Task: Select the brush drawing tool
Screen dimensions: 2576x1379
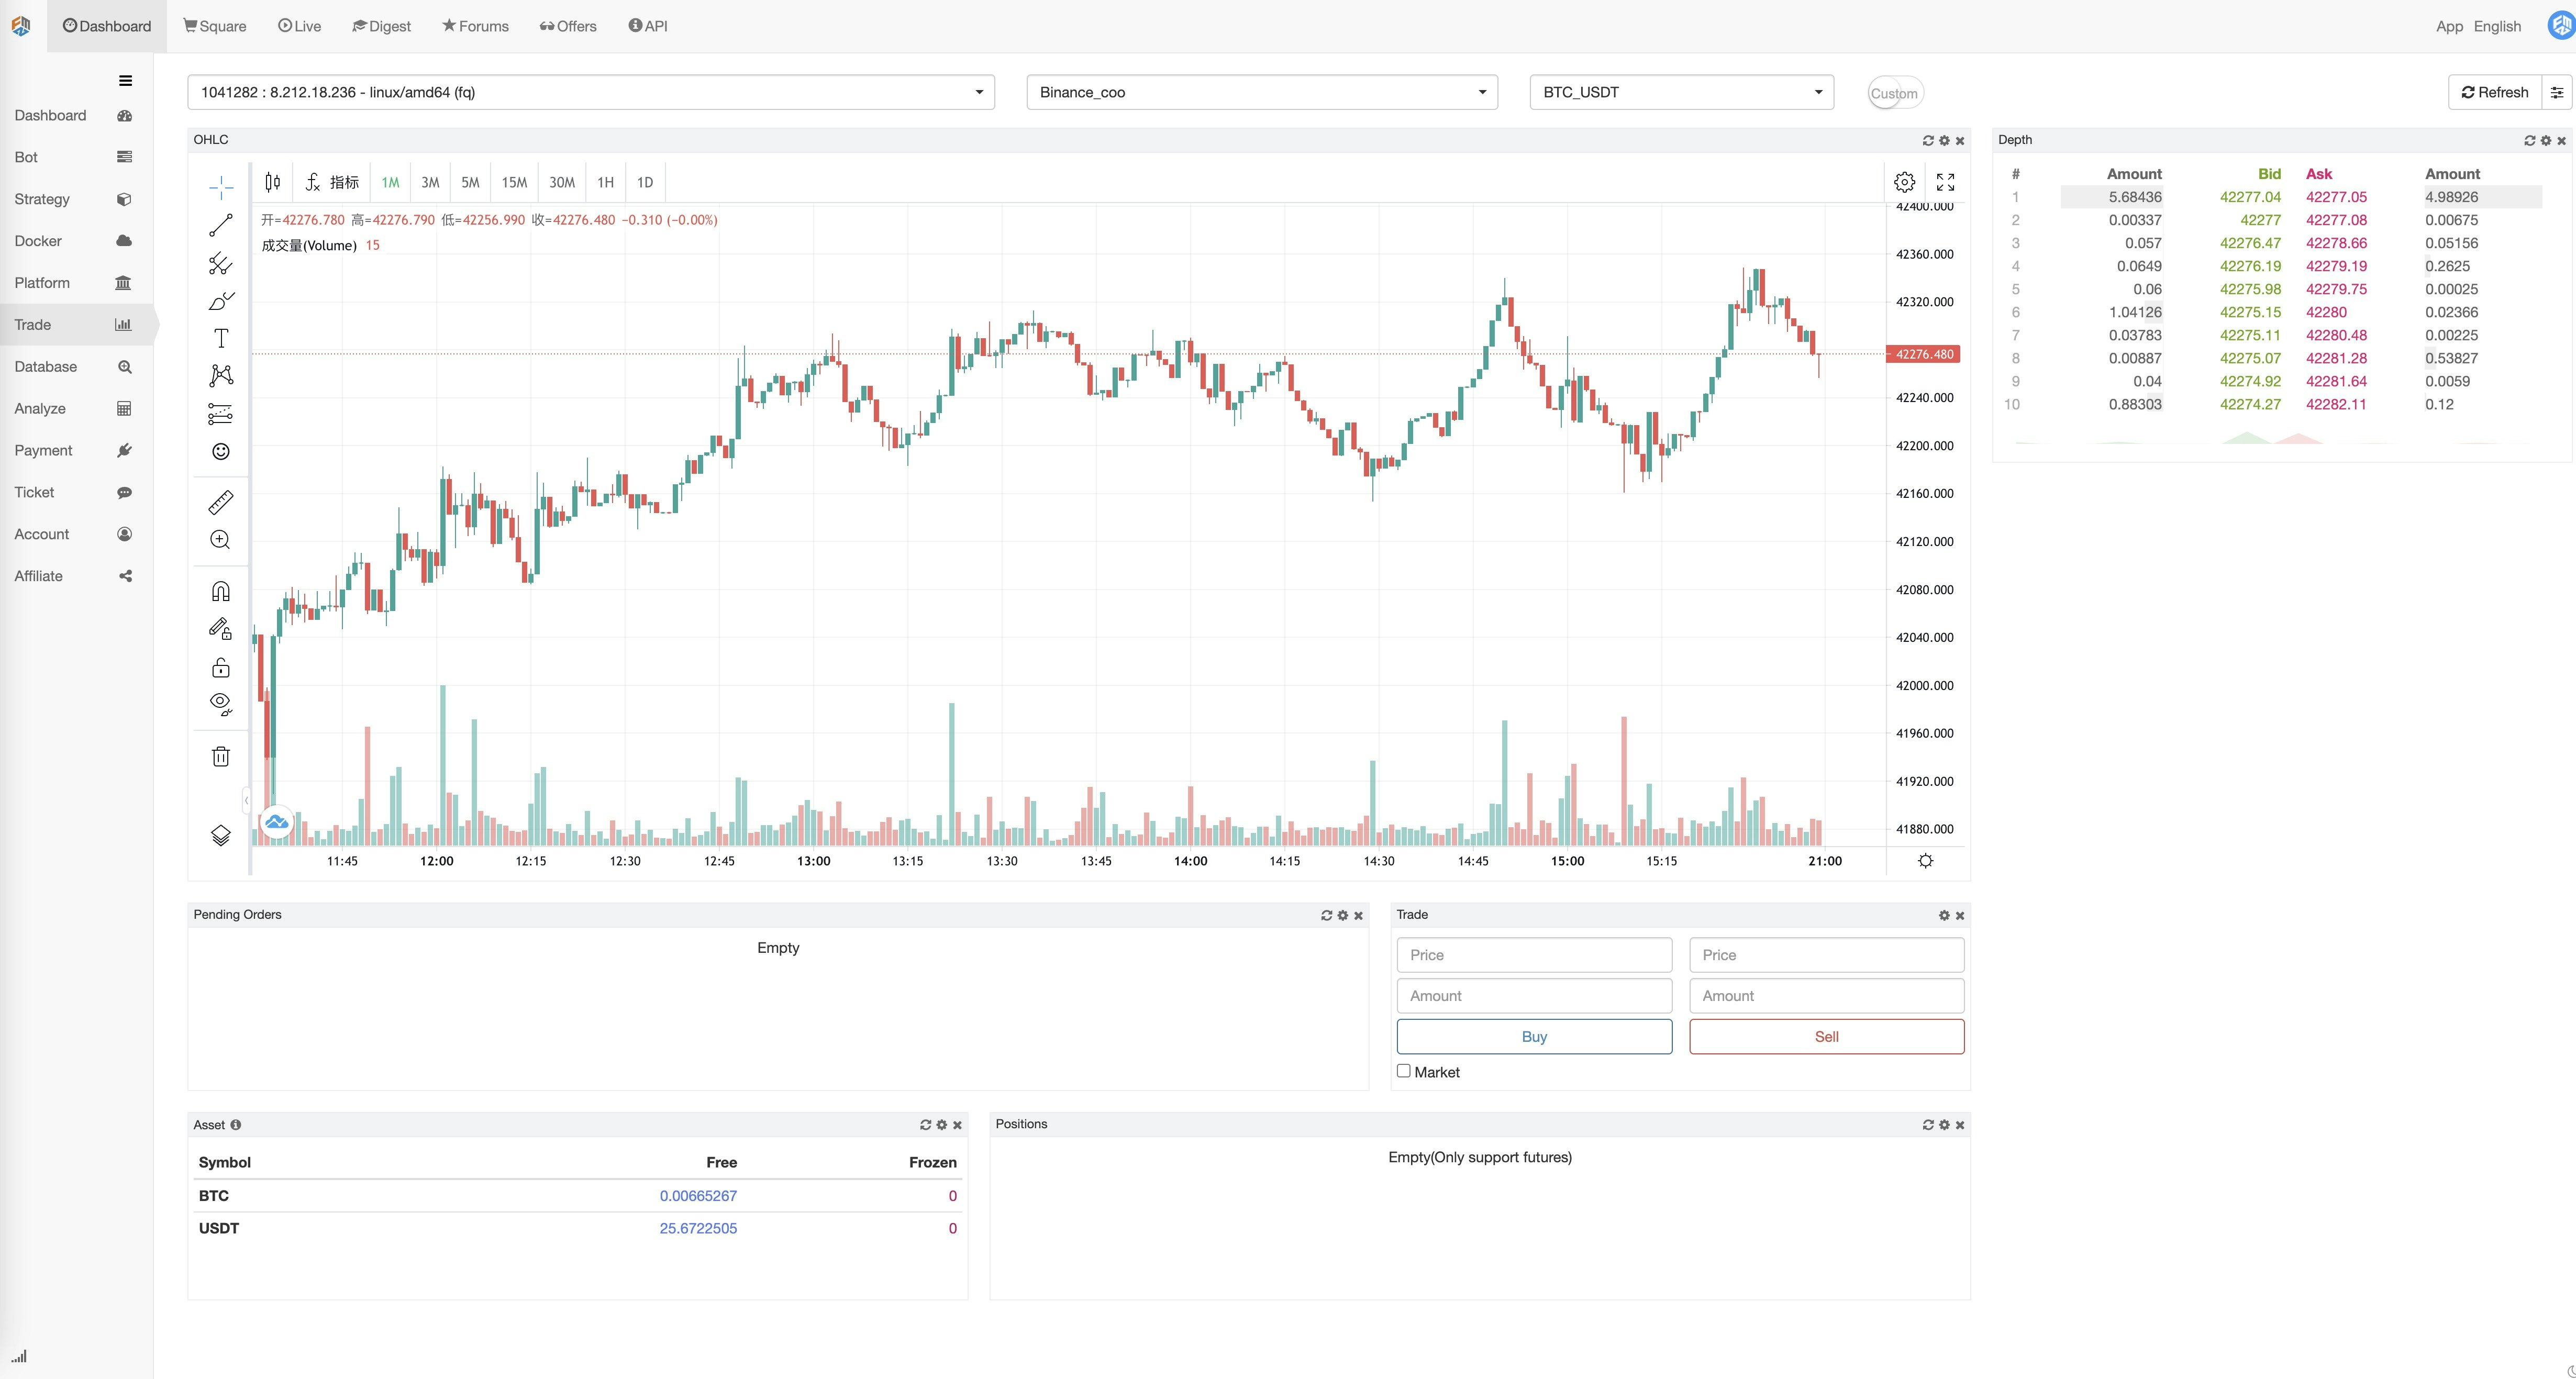Action: (x=221, y=301)
